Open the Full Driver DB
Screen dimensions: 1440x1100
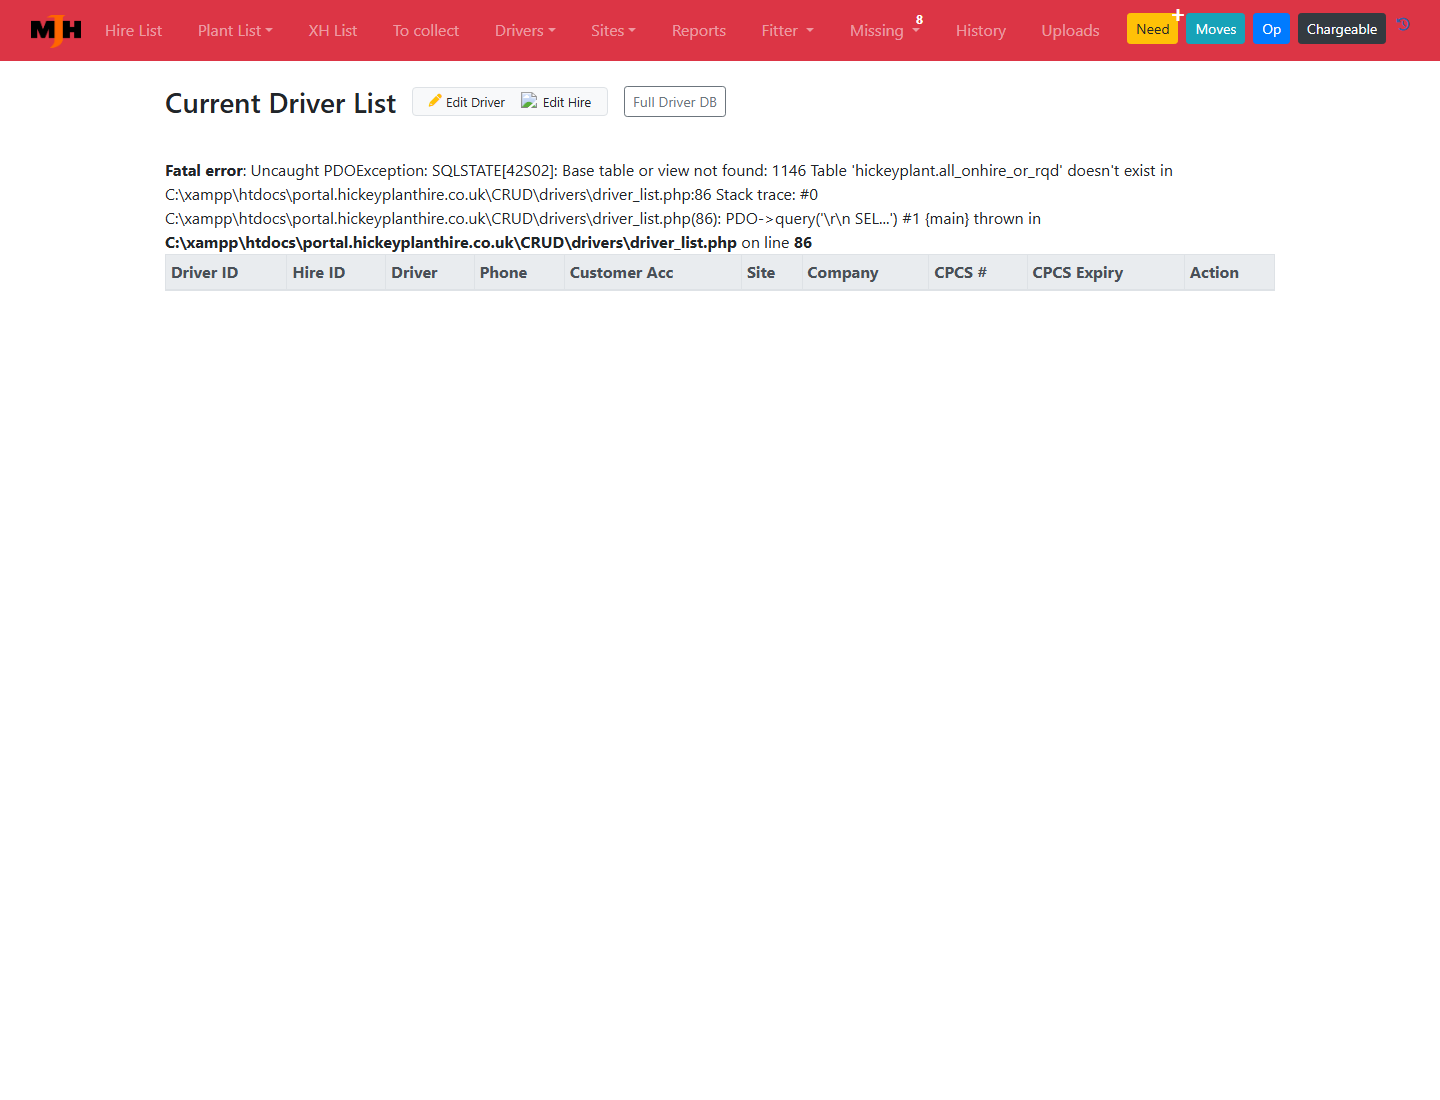675,102
